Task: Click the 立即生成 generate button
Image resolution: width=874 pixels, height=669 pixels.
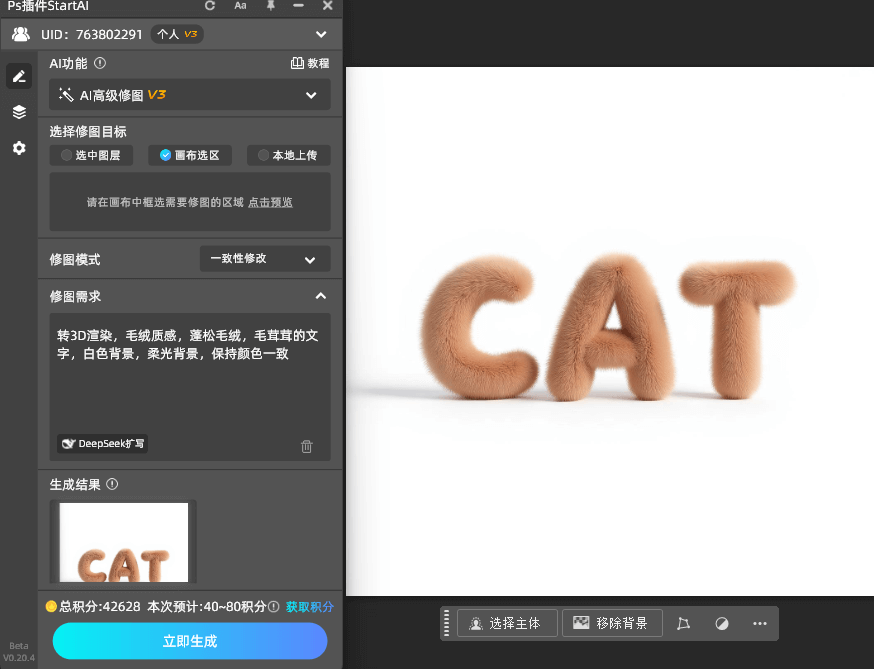Action: pyautogui.click(x=189, y=641)
